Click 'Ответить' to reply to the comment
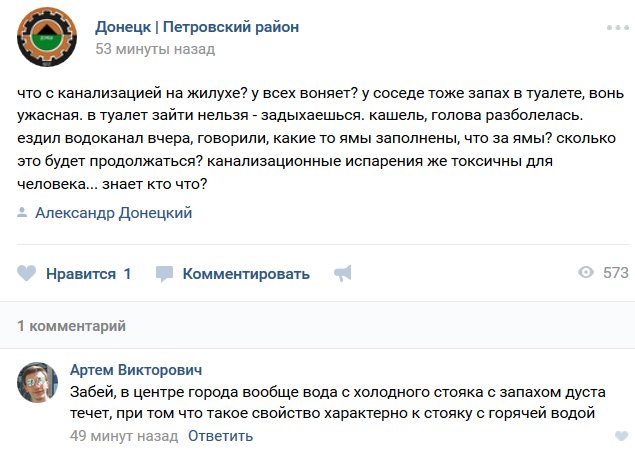Viewport: 635px width, 454px height. (221, 436)
